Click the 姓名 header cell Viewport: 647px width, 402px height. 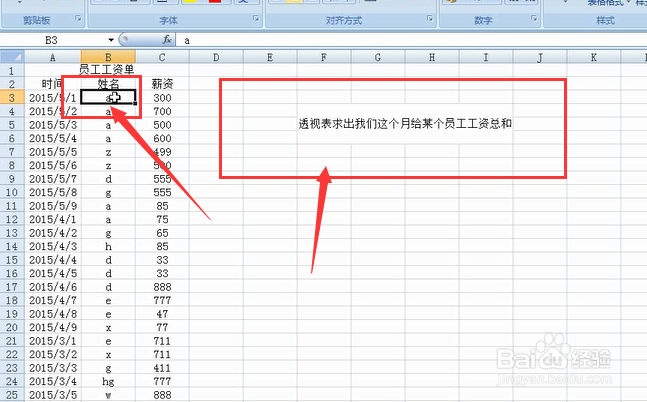pyautogui.click(x=108, y=84)
